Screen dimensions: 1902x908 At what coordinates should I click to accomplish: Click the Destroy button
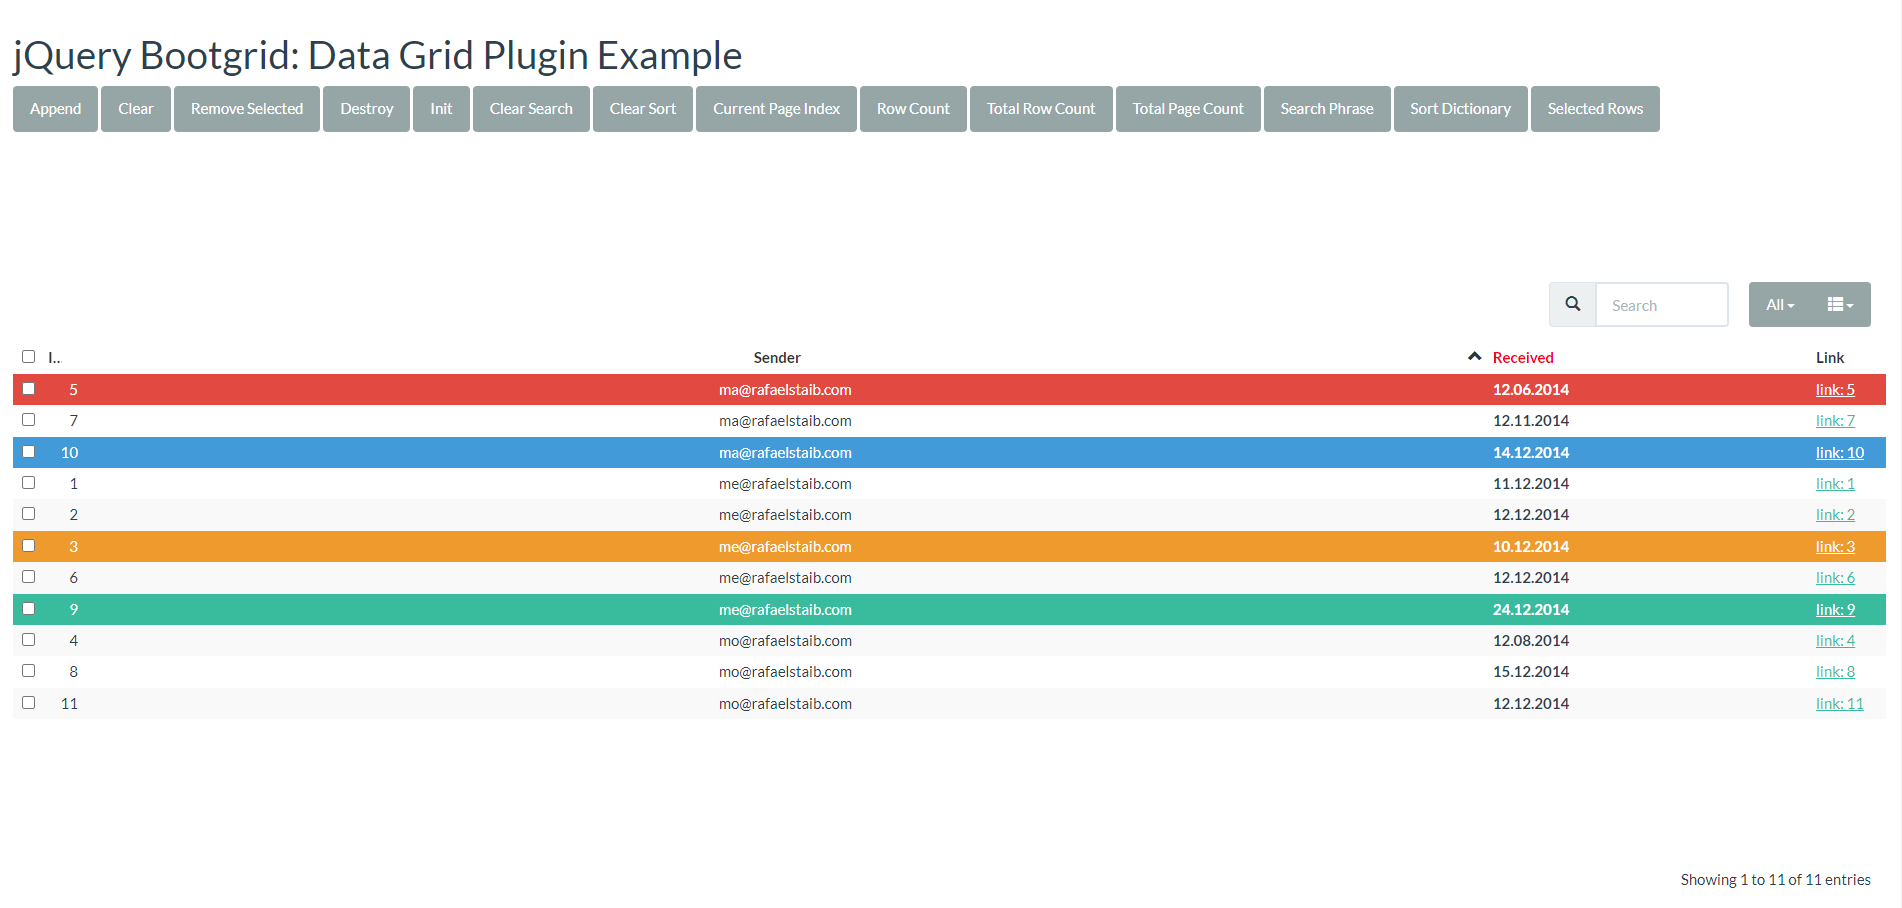[366, 109]
